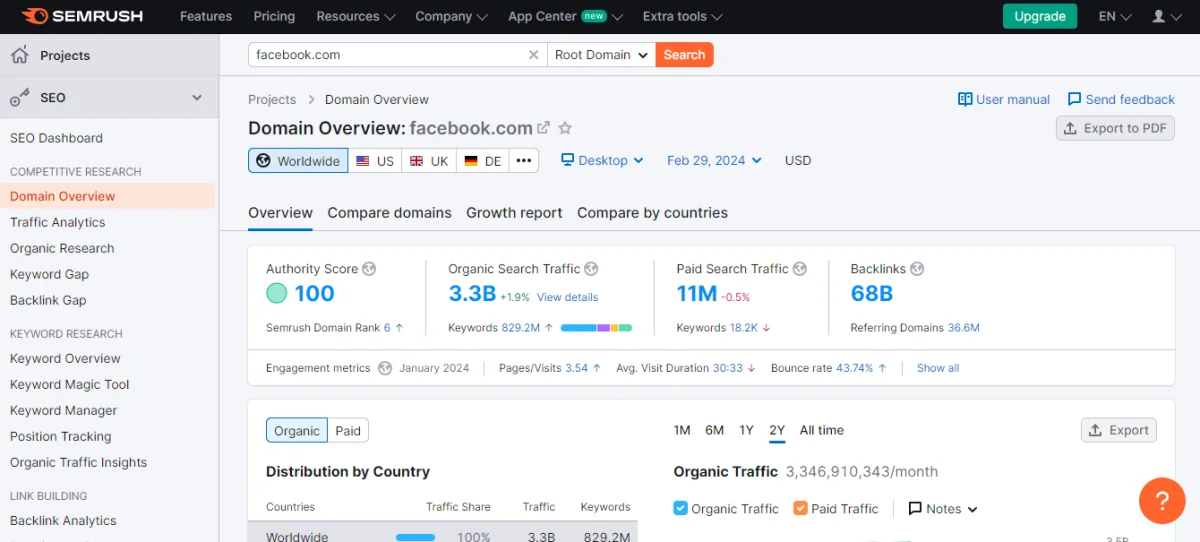Open the Desktop device dropdown
The width and height of the screenshot is (1200, 542).
tap(602, 160)
